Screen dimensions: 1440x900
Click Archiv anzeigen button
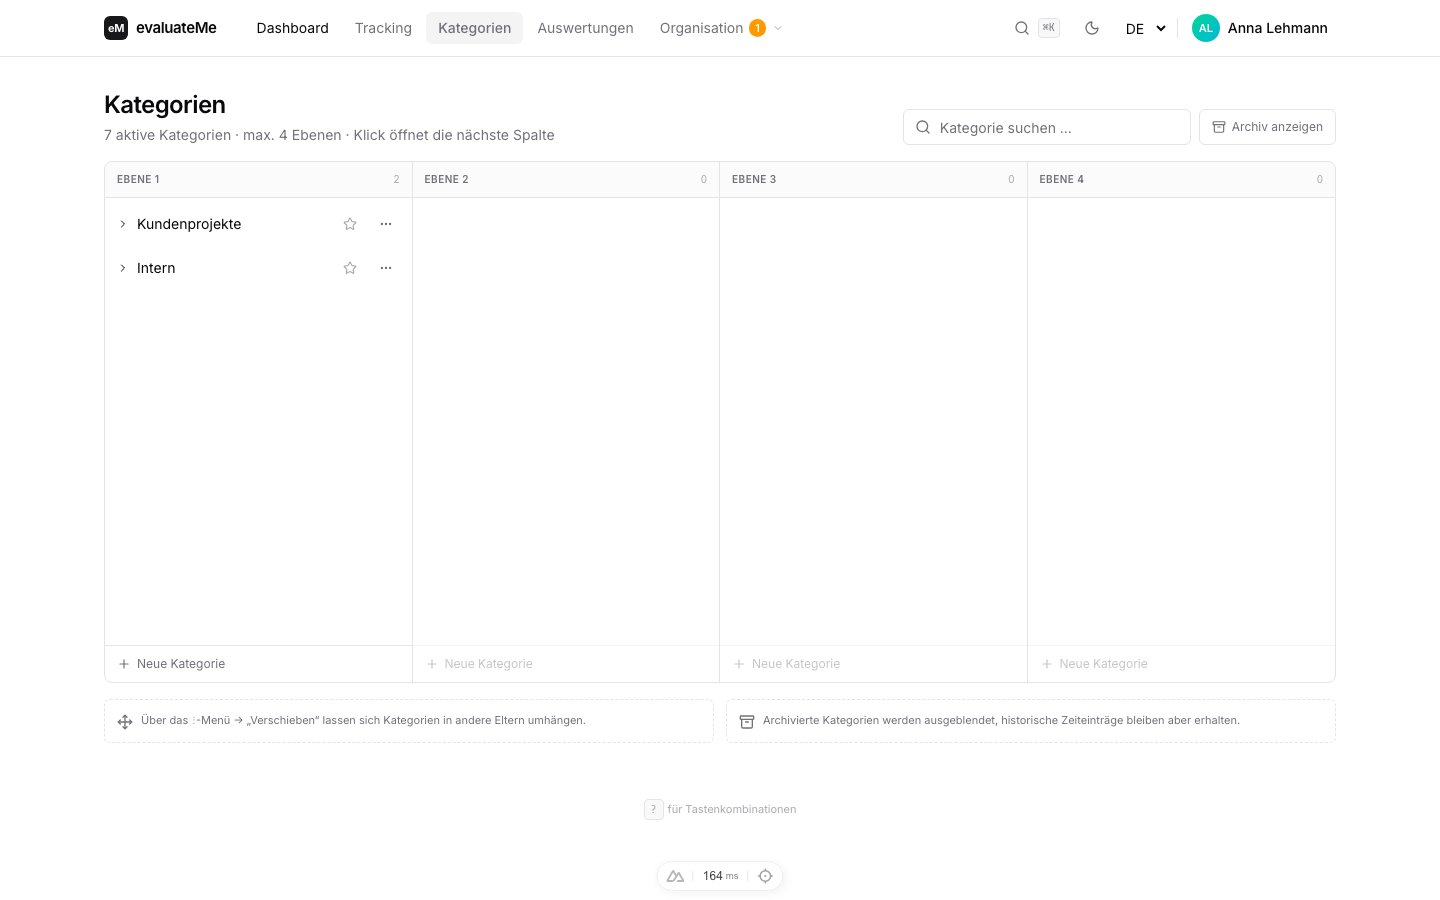click(x=1267, y=127)
